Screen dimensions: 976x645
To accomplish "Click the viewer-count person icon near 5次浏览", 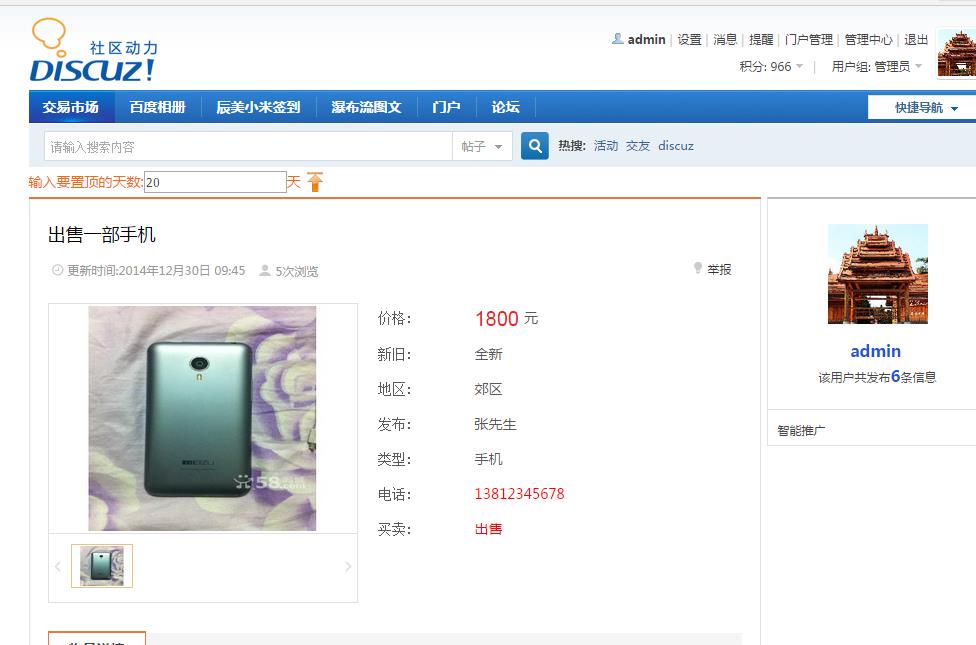I will point(264,270).
